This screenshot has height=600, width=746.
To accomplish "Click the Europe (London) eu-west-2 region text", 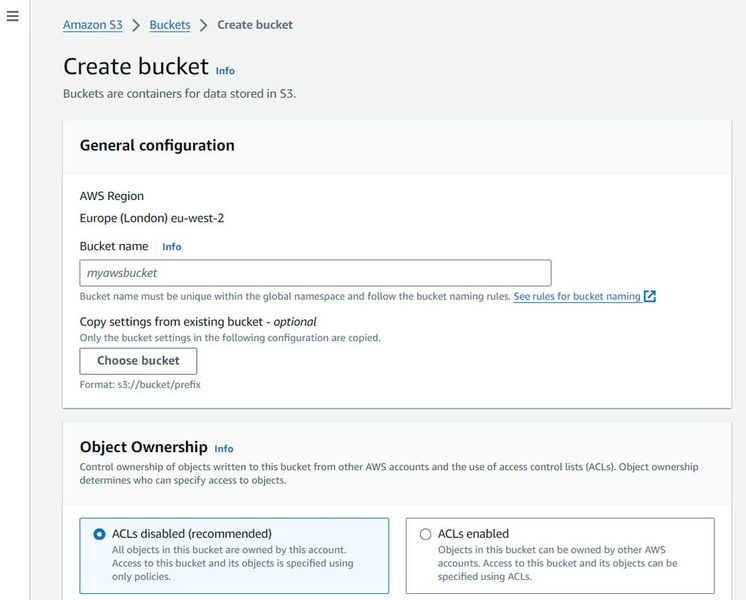I will (x=151, y=218).
